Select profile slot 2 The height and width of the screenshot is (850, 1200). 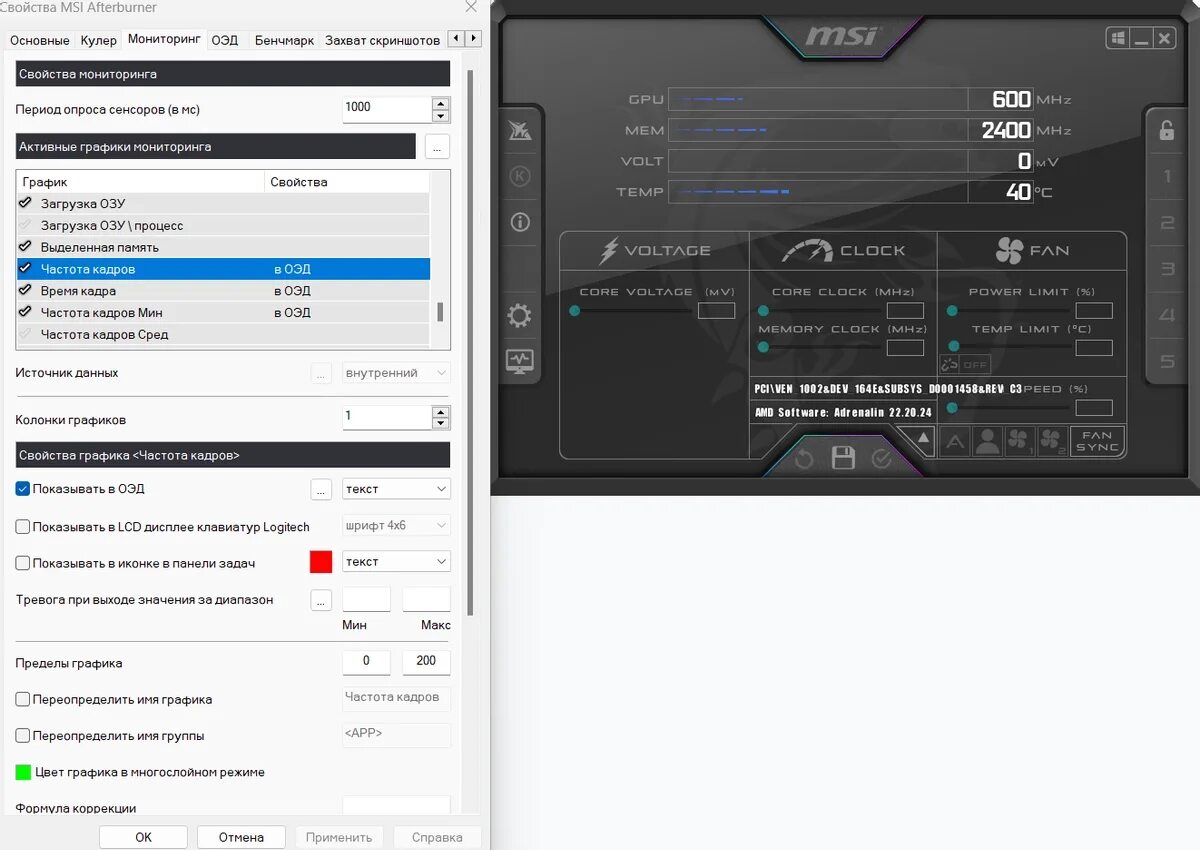coord(1167,223)
